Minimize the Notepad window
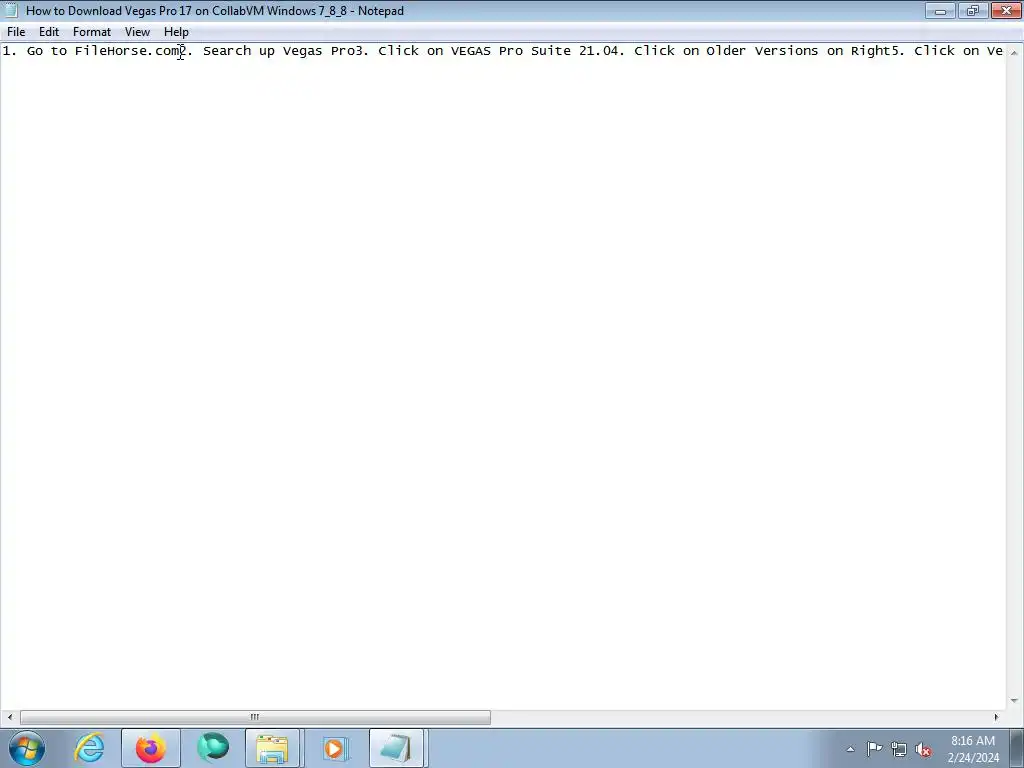Viewport: 1024px width, 768px height. click(940, 10)
